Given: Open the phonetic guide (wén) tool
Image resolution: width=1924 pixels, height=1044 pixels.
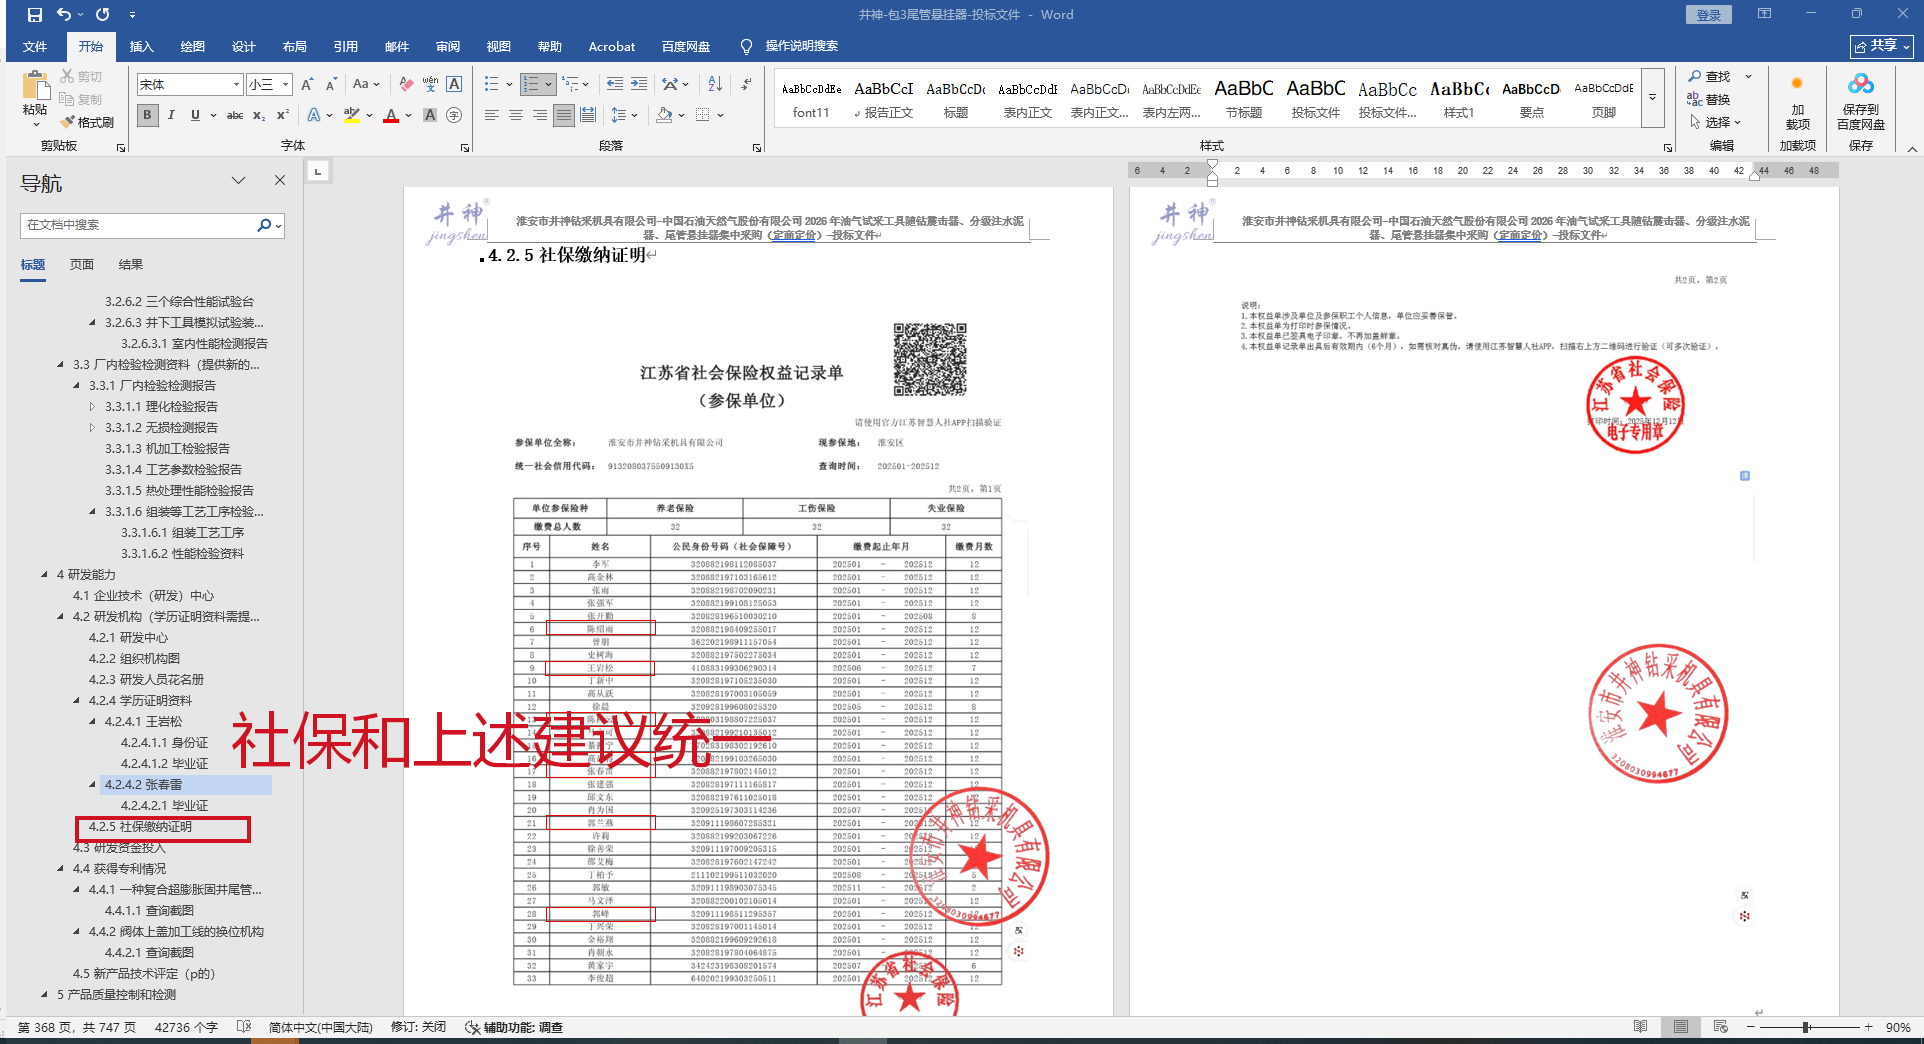Looking at the screenshot, I should [x=430, y=84].
